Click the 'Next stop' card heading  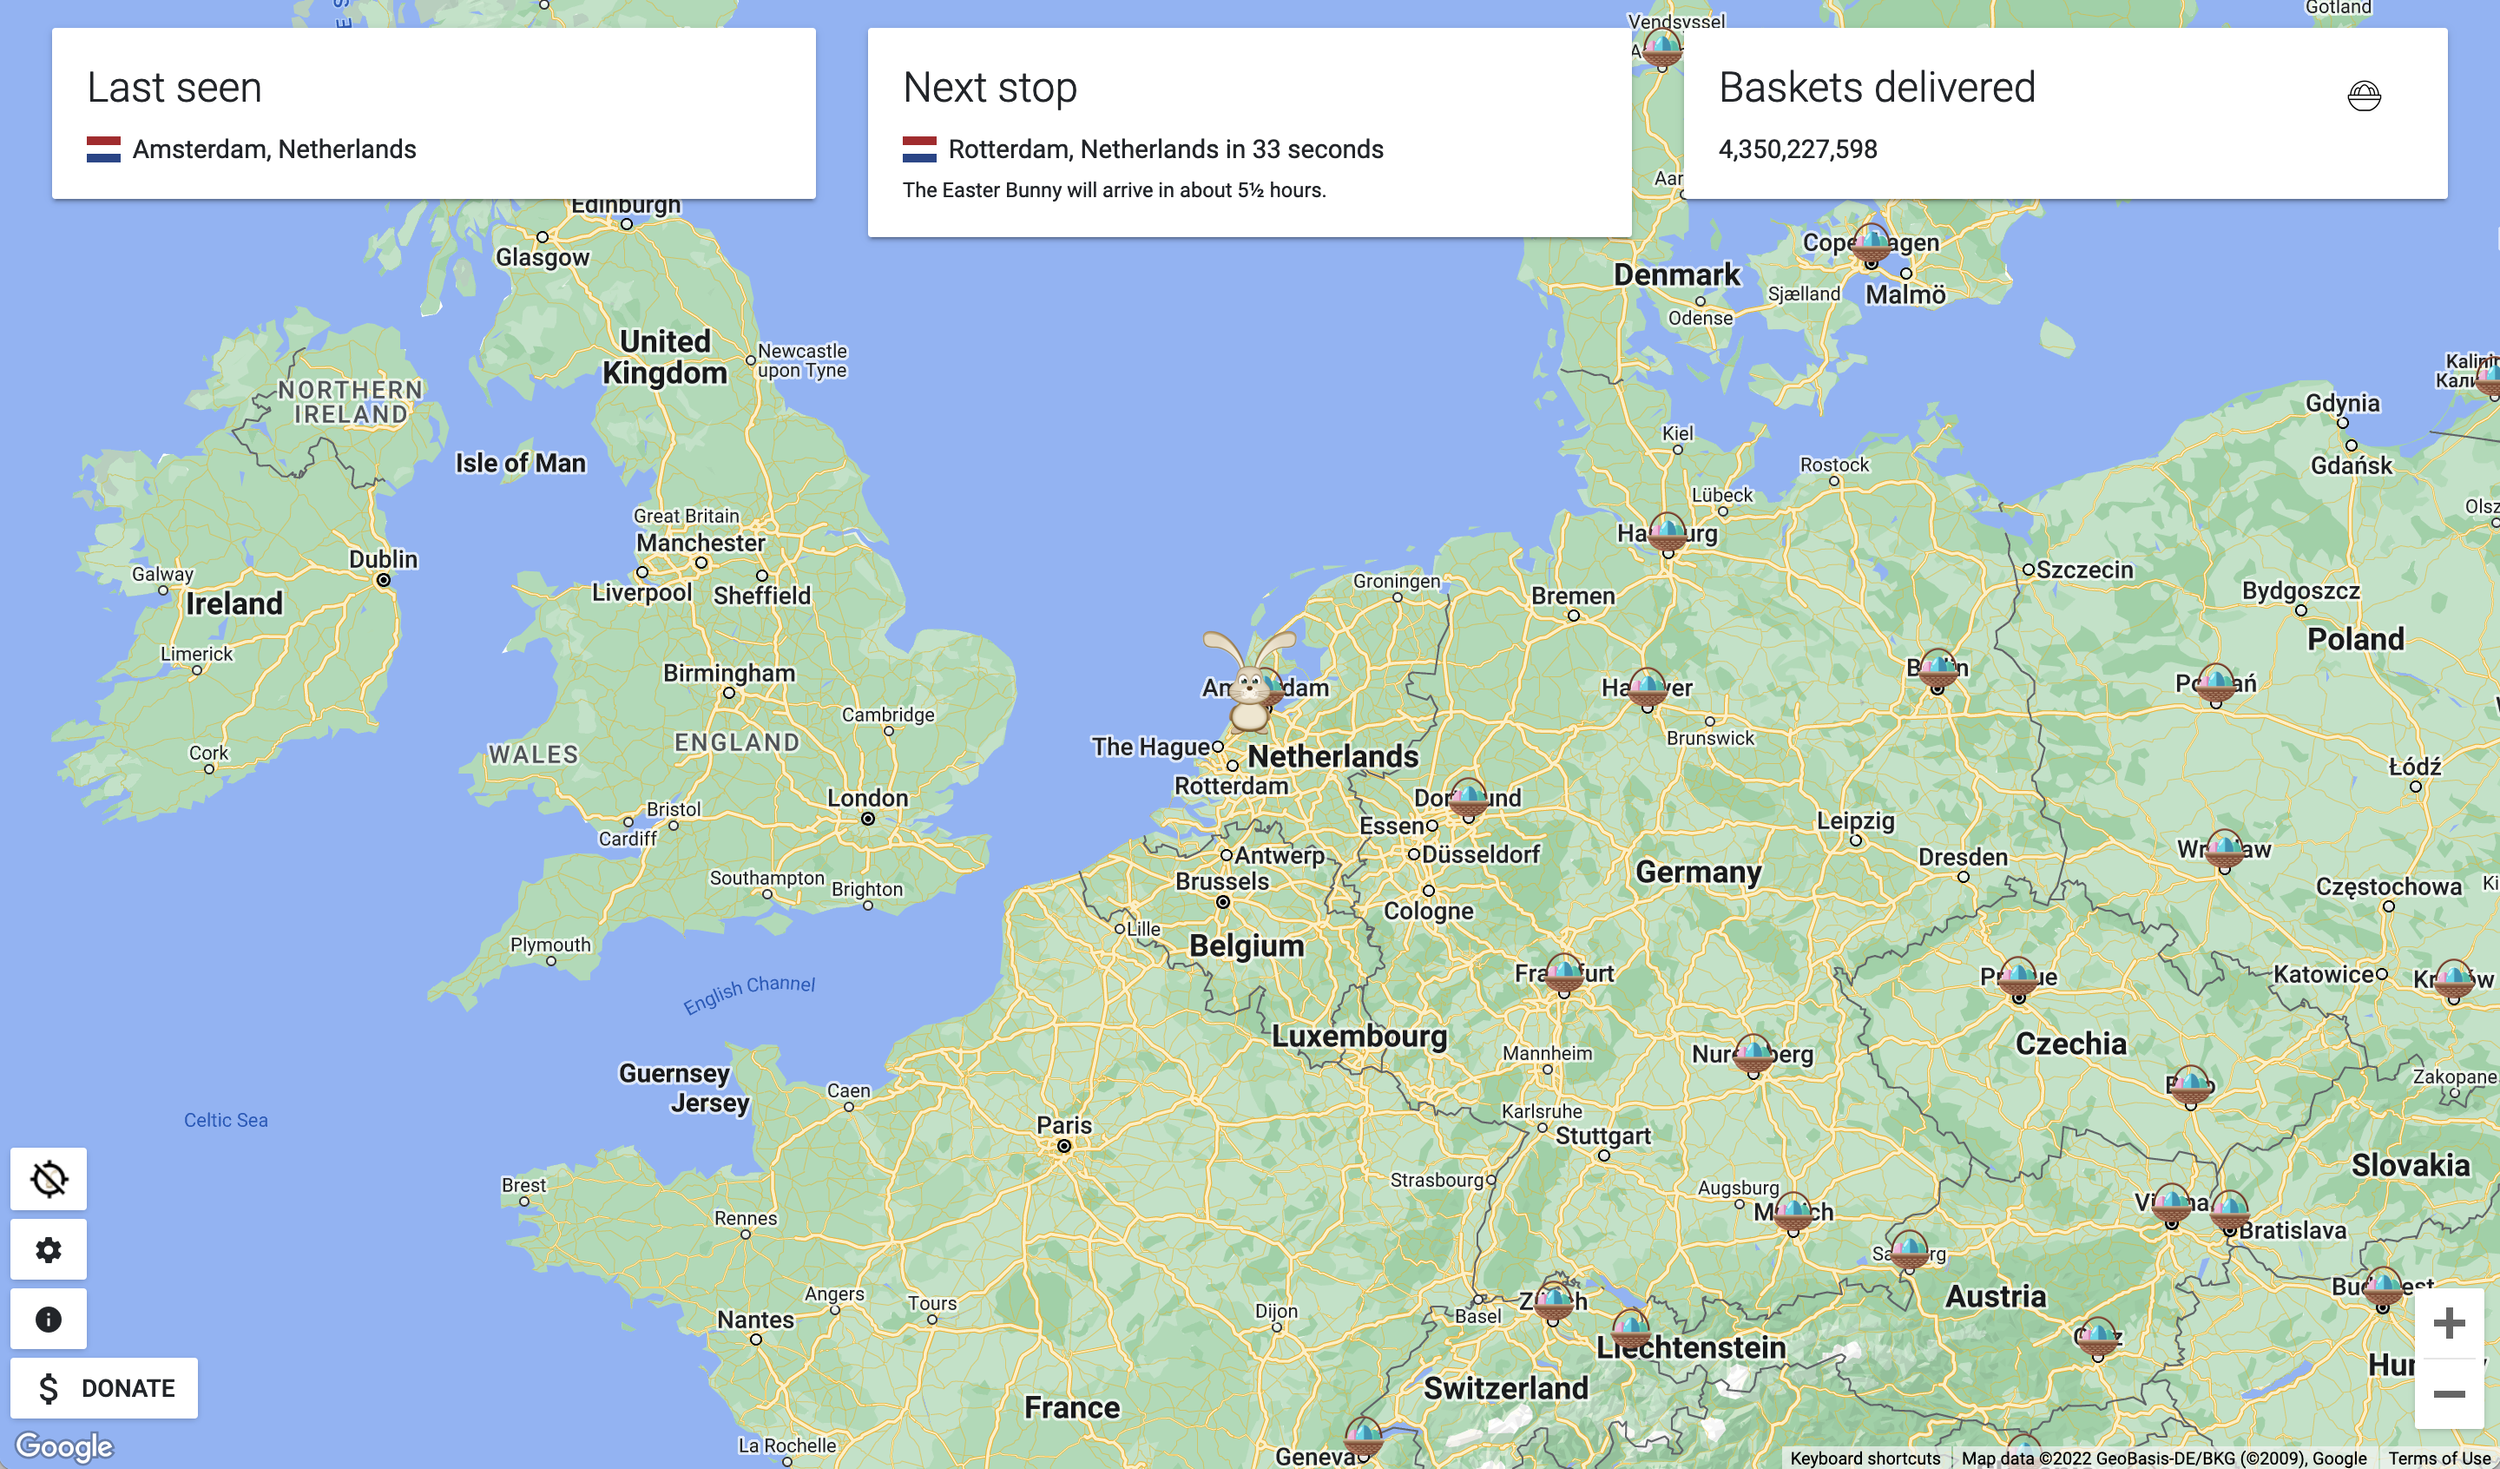(x=990, y=87)
